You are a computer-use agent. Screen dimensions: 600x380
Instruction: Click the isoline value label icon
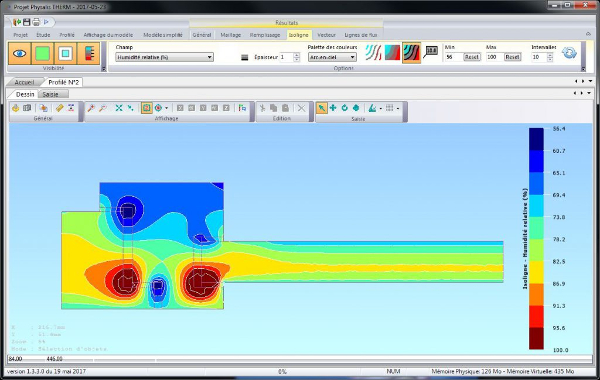431,52
